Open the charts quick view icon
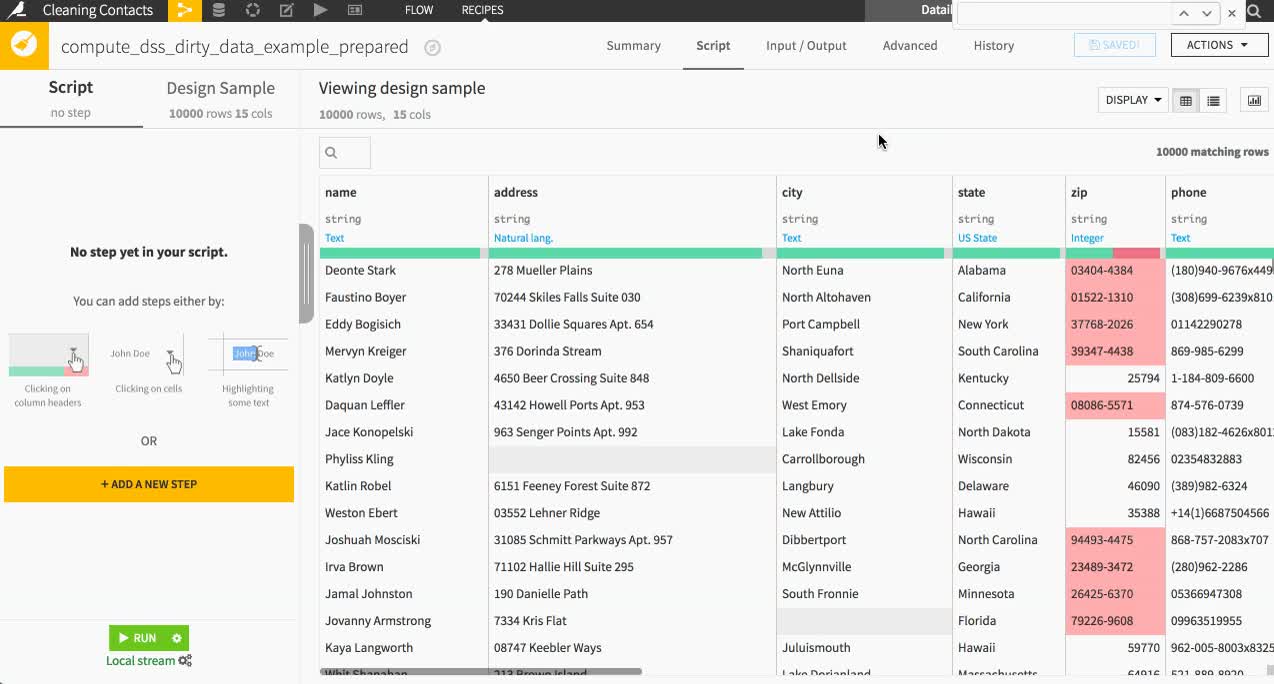 (1254, 100)
